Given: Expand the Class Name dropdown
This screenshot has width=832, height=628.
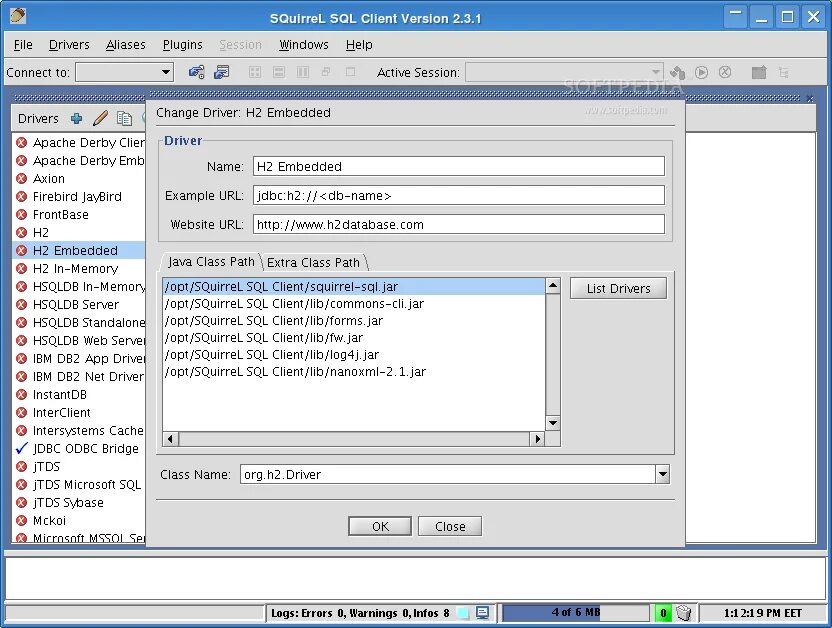Looking at the screenshot, I should [660, 474].
